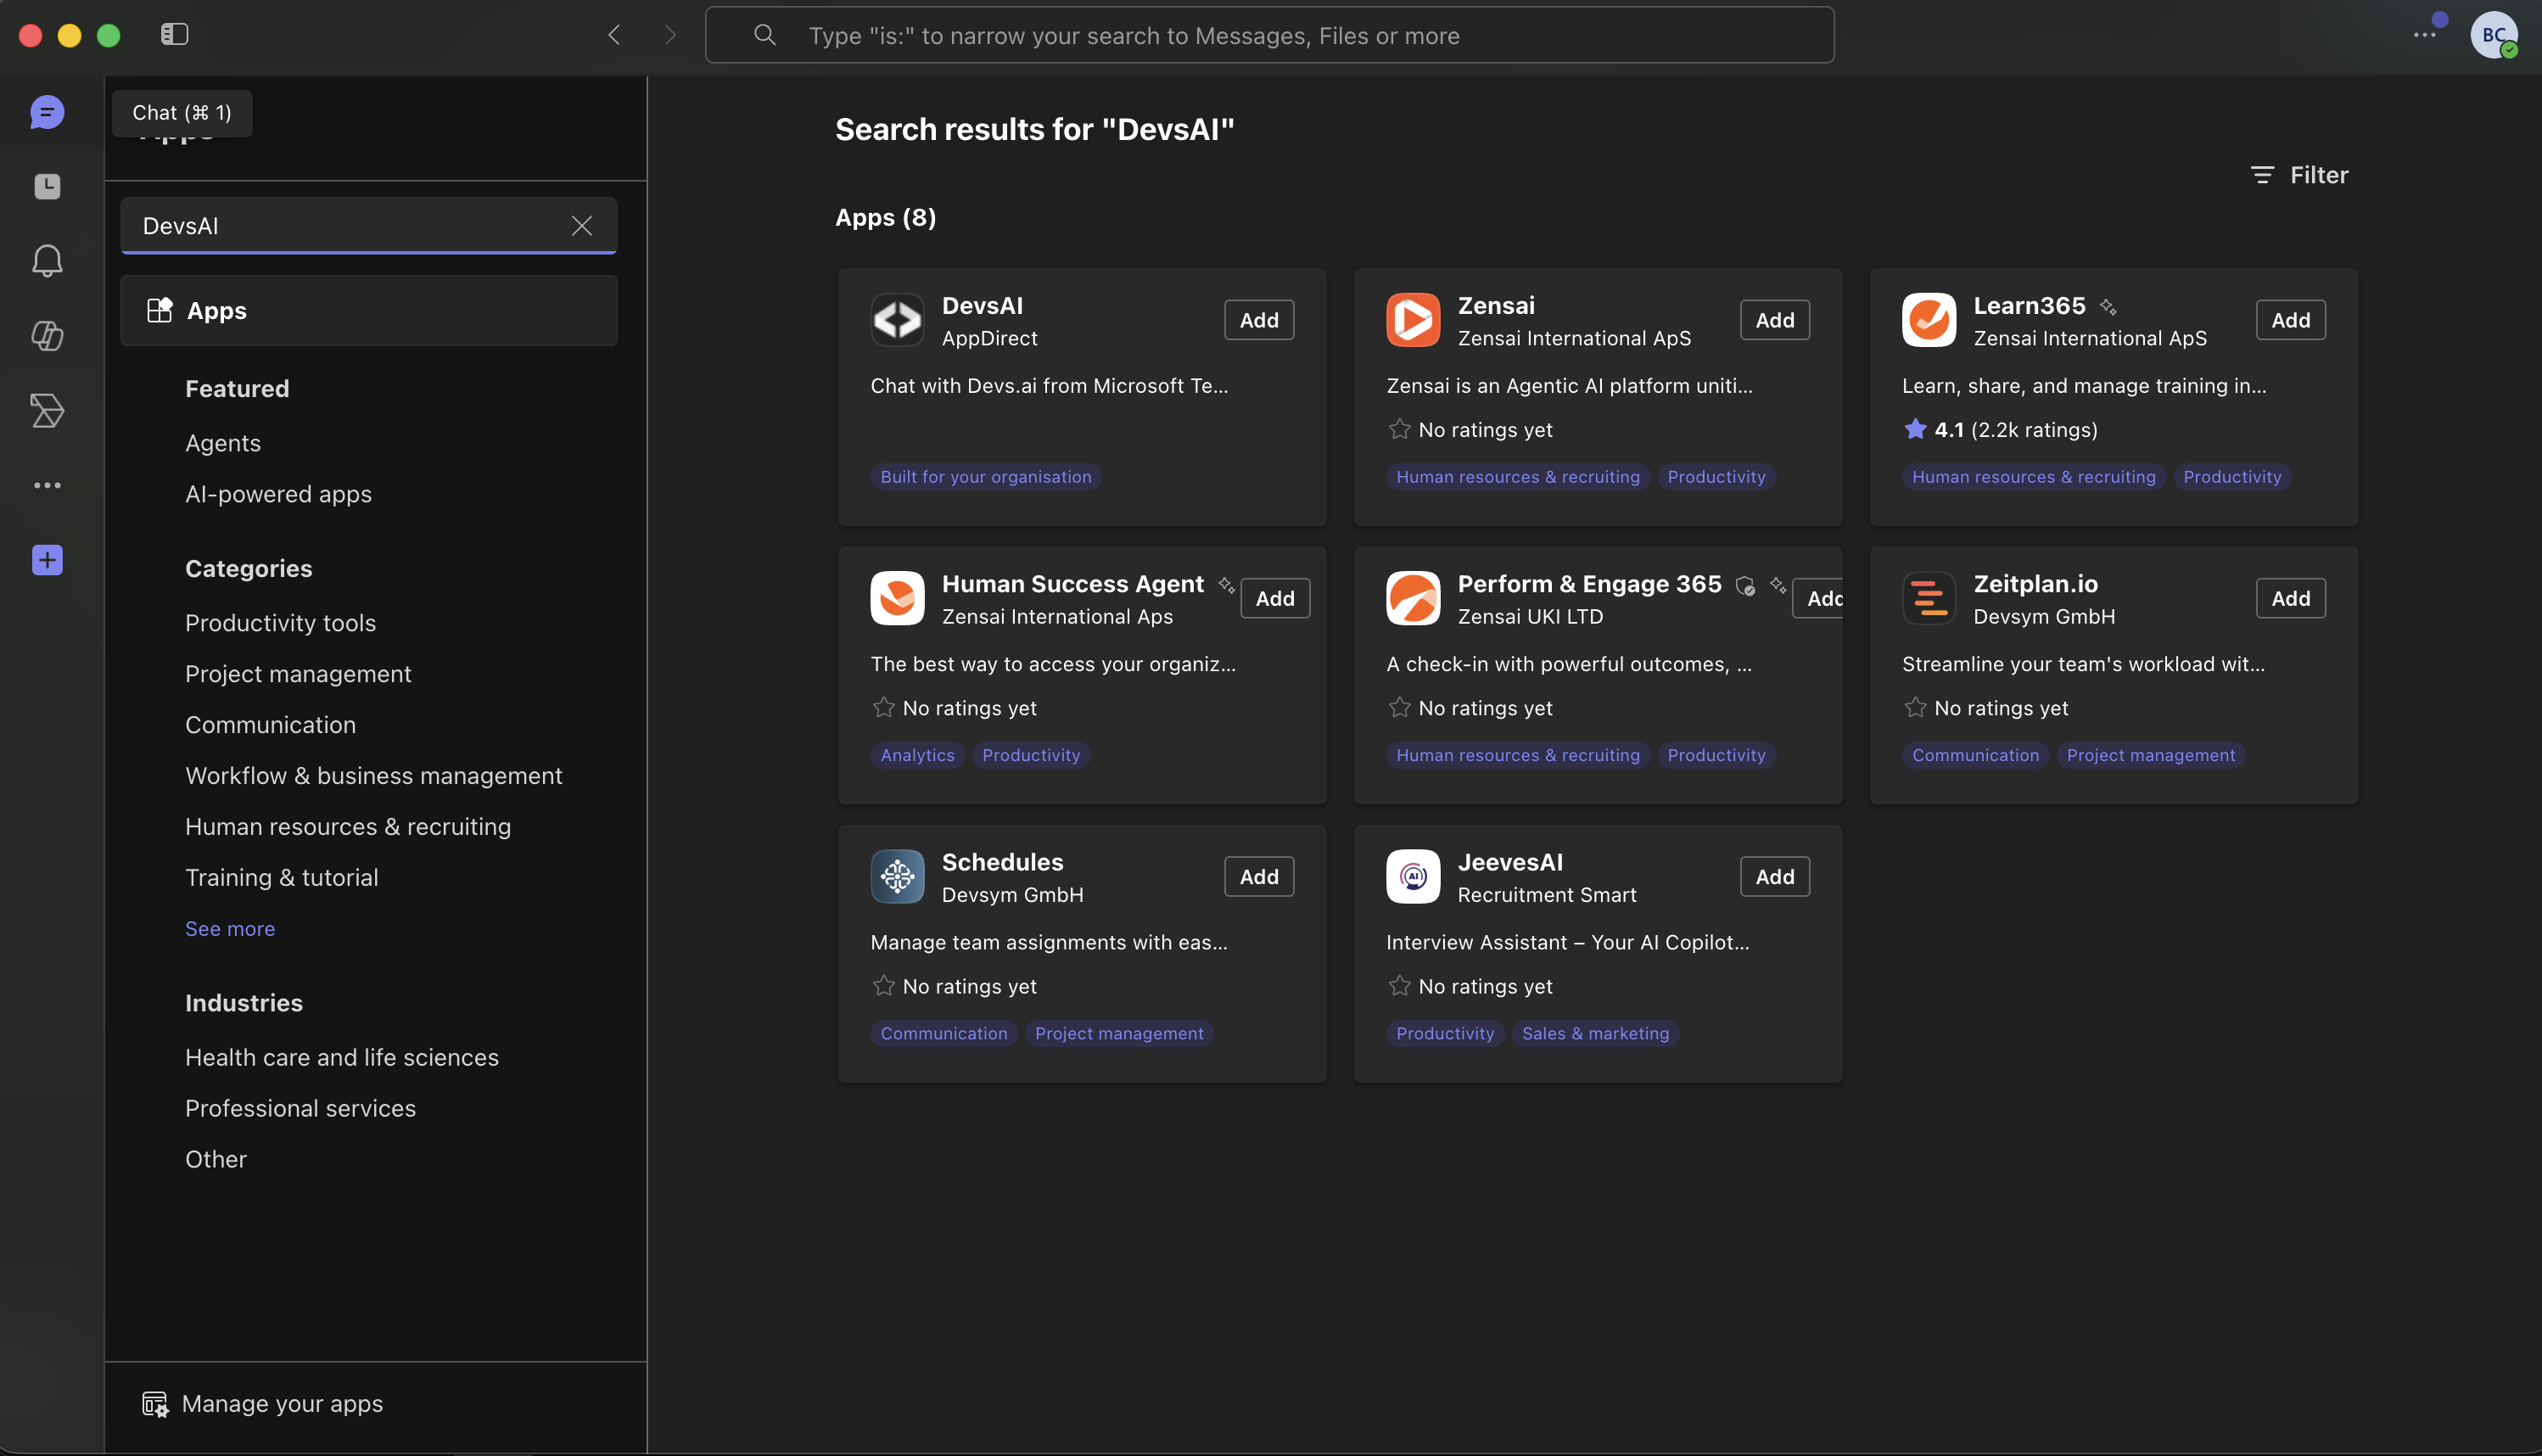The height and width of the screenshot is (1456, 2542).
Task: Click the top search bar
Action: click(1270, 35)
